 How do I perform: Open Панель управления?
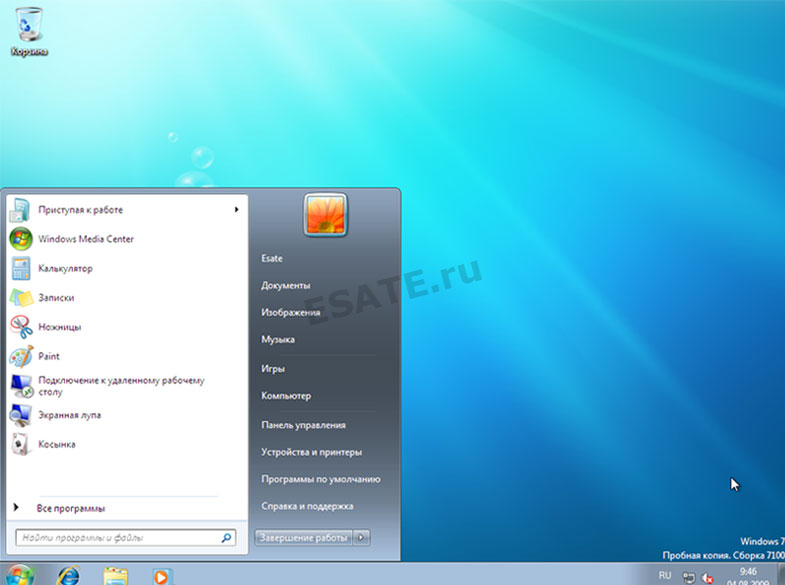click(303, 425)
